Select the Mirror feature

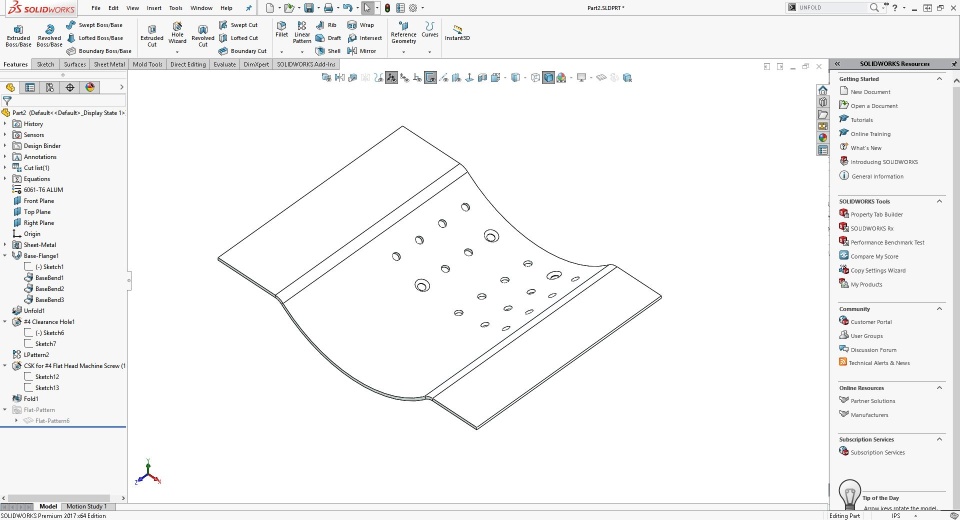click(x=361, y=51)
